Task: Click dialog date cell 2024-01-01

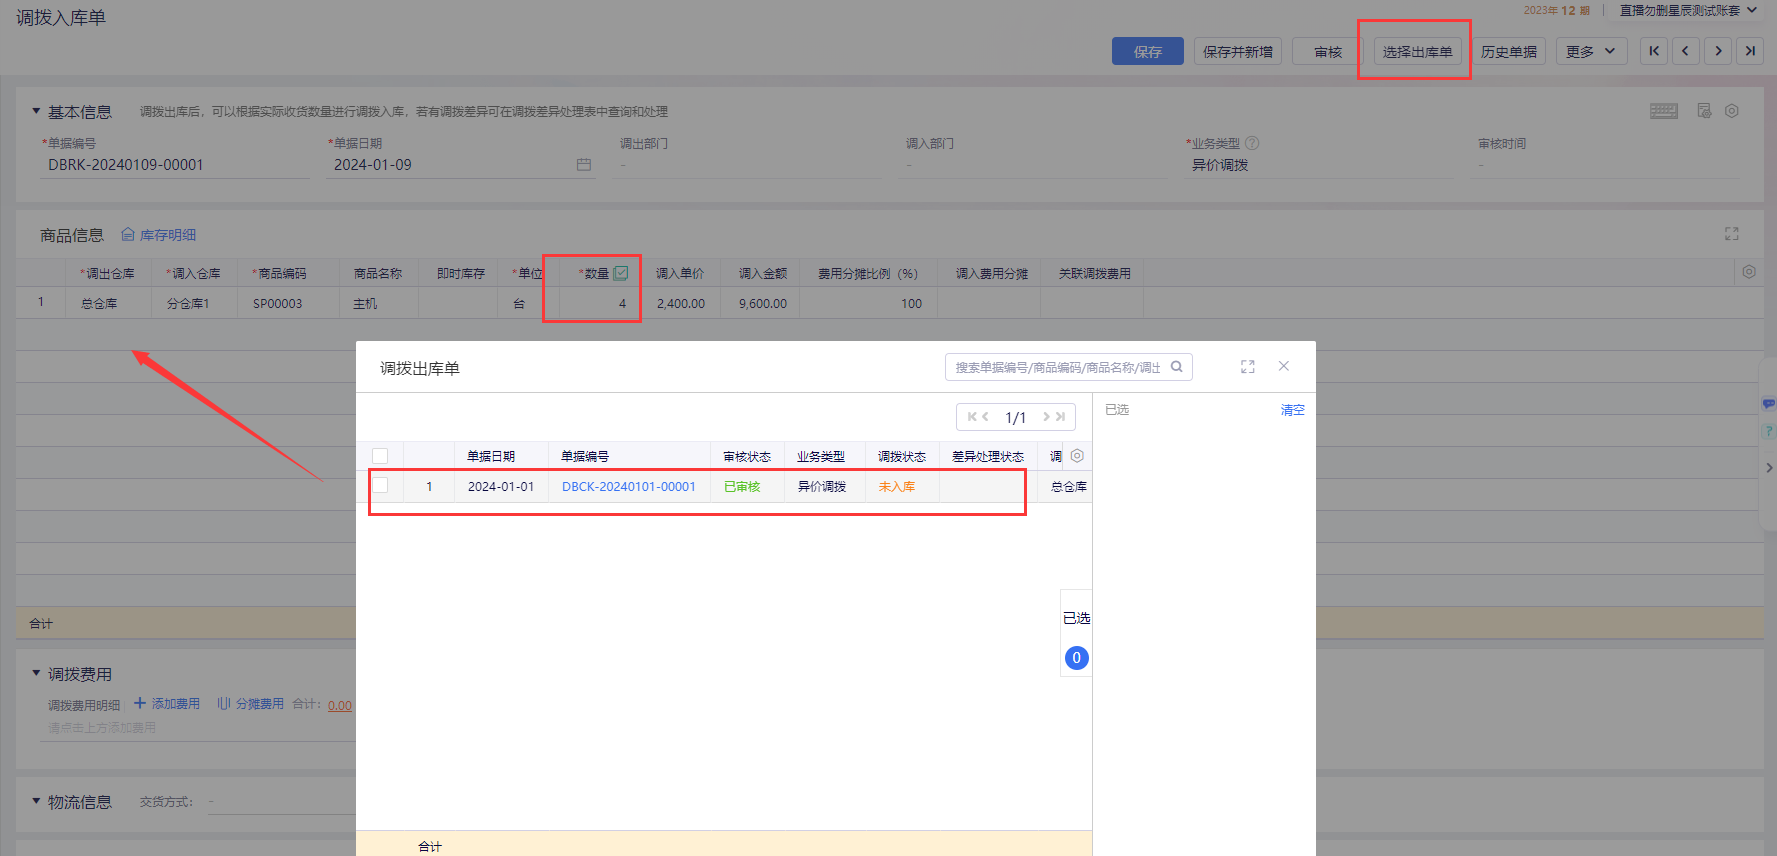Action: (x=501, y=487)
